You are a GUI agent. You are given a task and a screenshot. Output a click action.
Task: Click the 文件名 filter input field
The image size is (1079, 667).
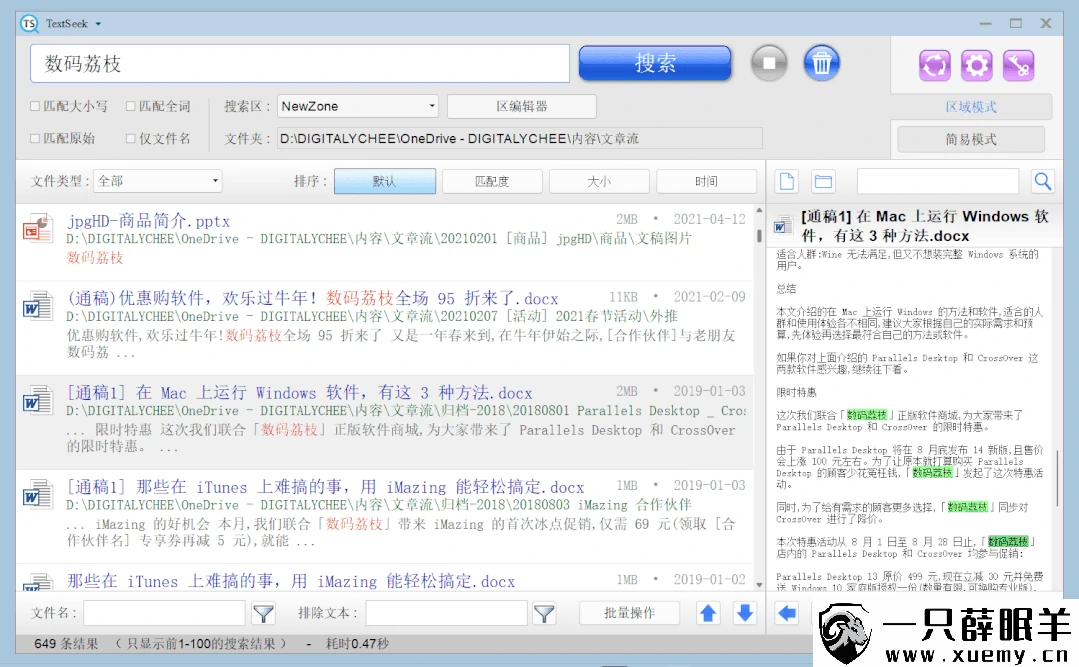pyautogui.click(x=164, y=613)
